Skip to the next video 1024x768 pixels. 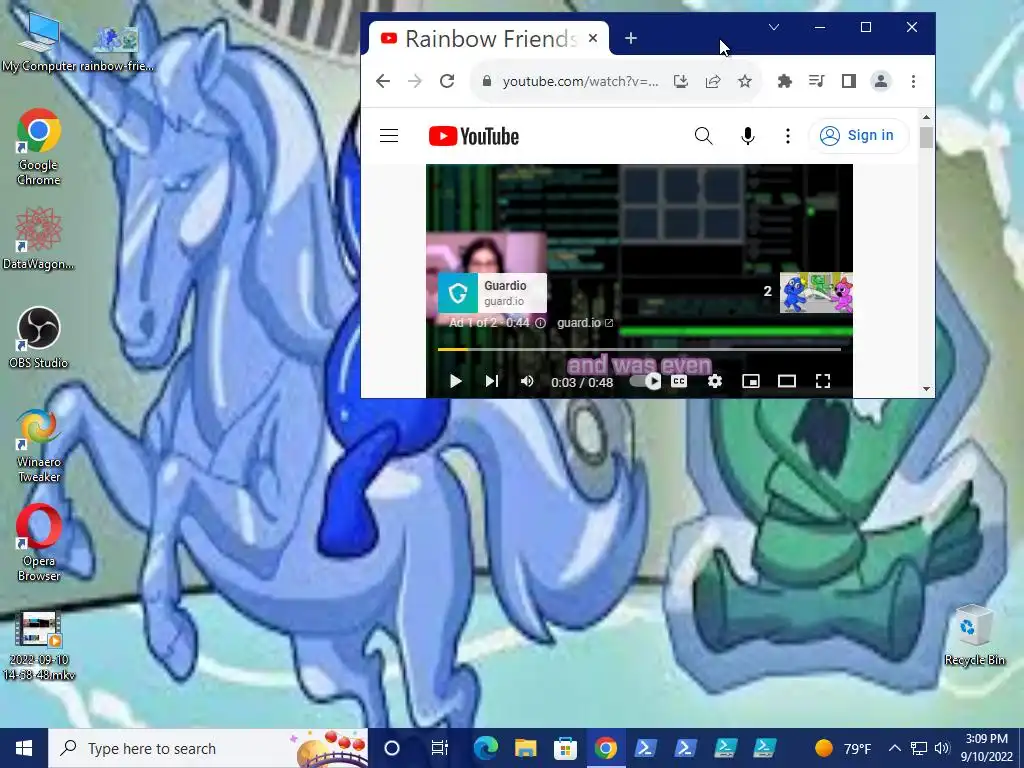492,381
